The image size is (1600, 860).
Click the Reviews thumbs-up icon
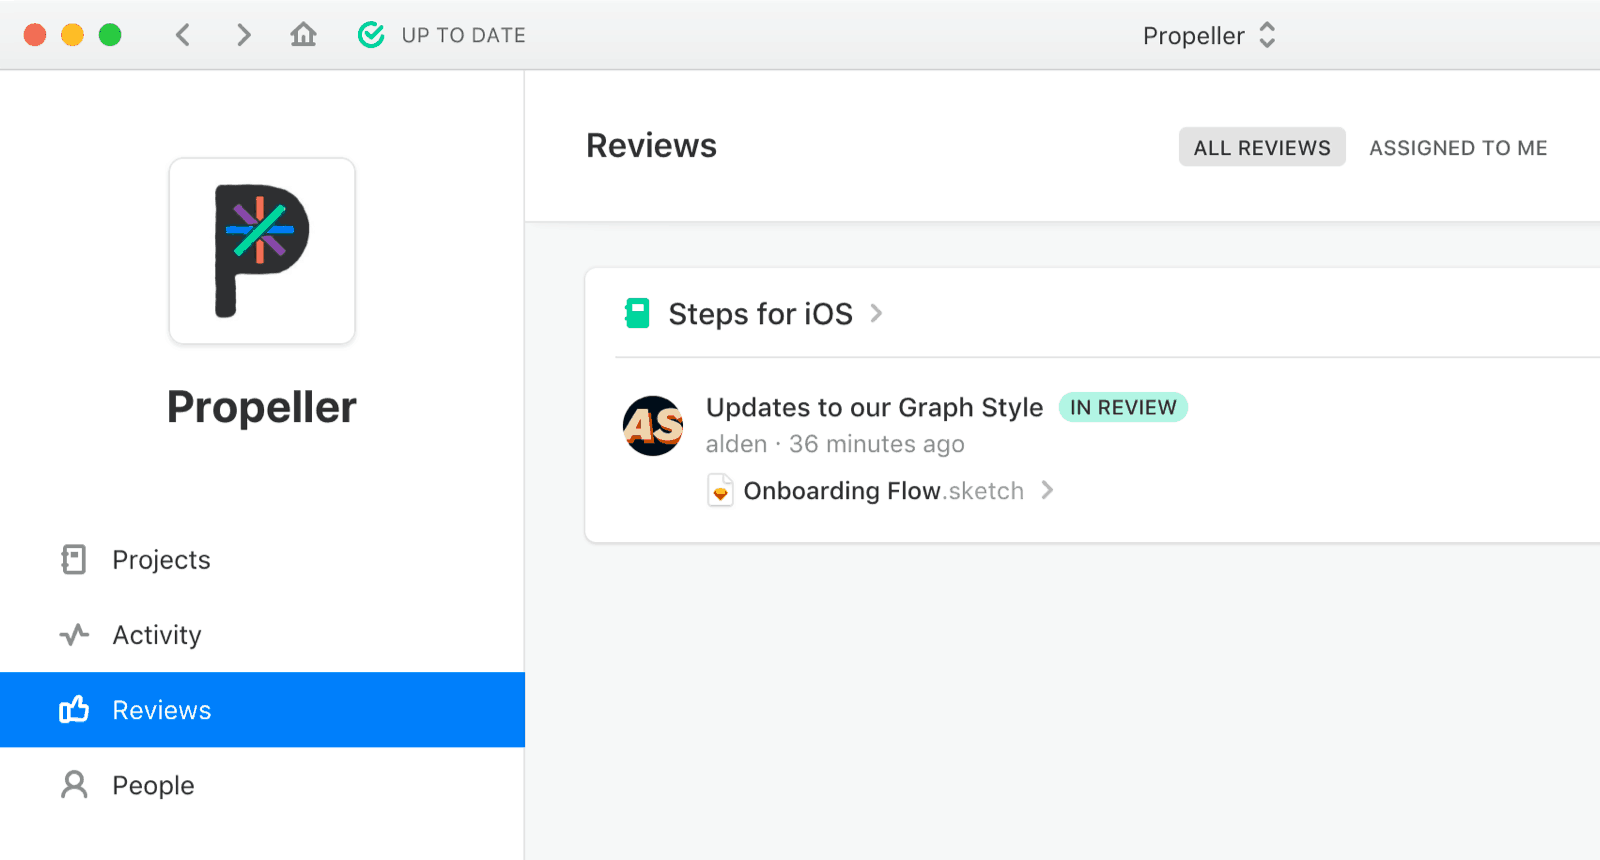(74, 709)
